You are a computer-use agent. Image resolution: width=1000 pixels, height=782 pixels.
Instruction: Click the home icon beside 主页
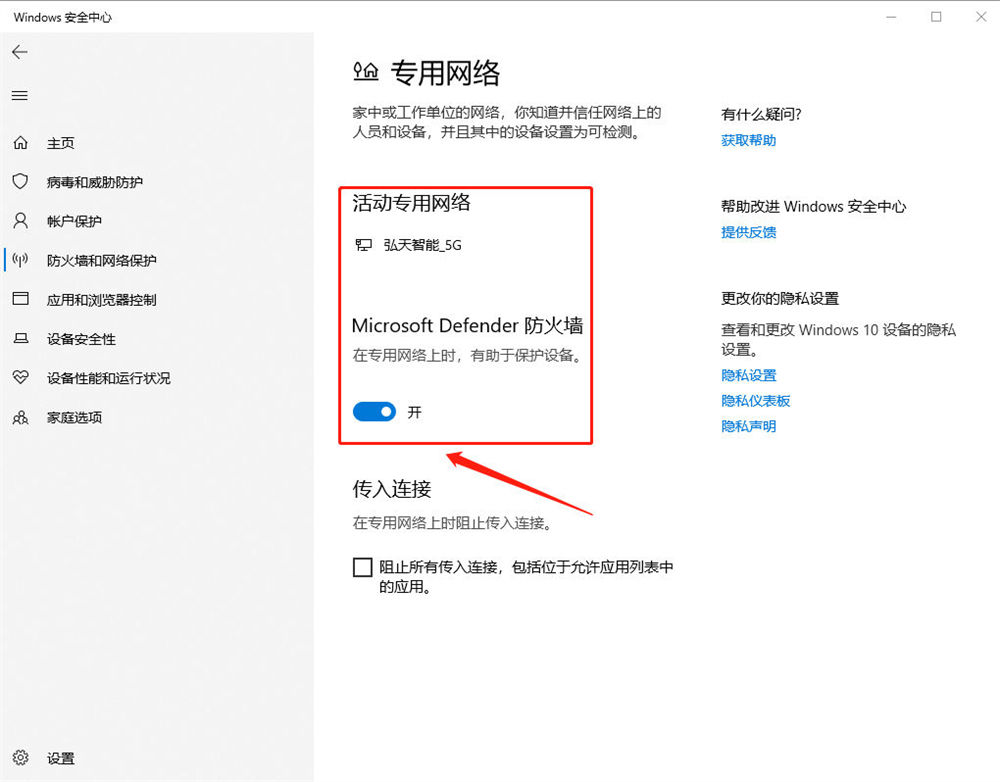pyautogui.click(x=20, y=143)
